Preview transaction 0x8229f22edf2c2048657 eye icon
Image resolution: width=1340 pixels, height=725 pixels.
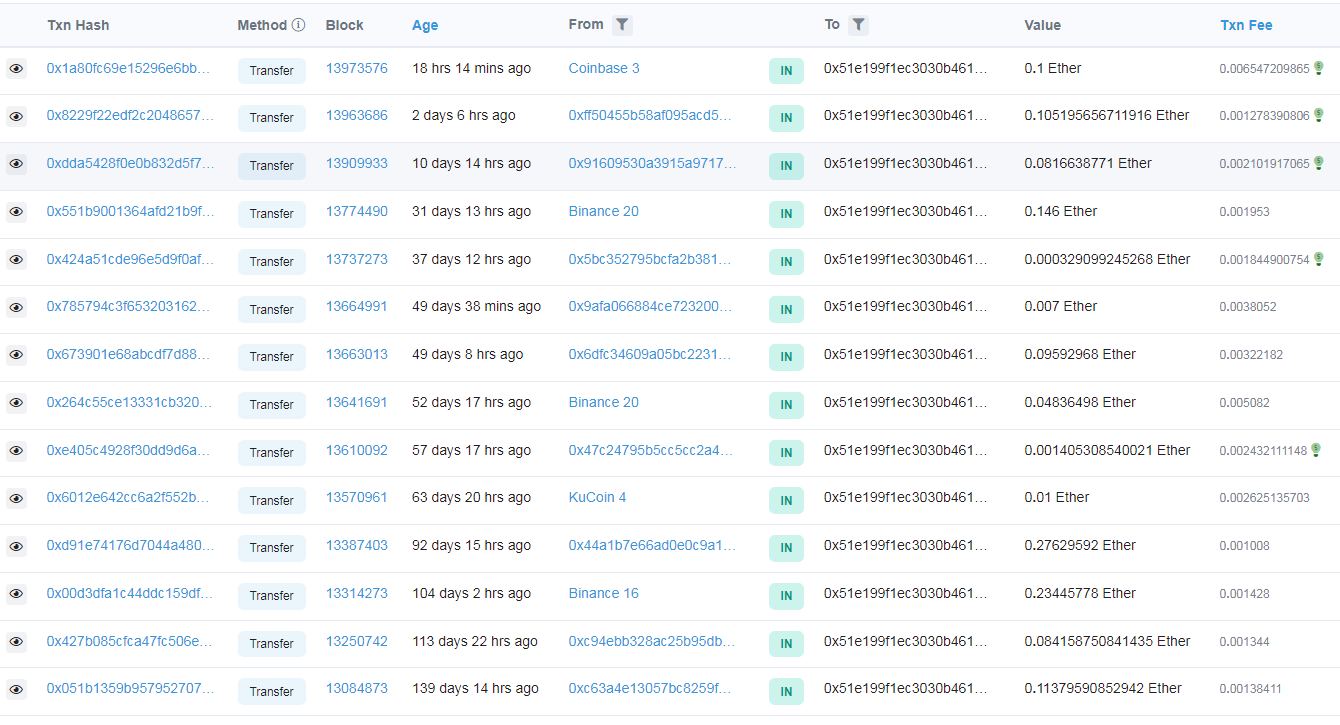(16, 116)
